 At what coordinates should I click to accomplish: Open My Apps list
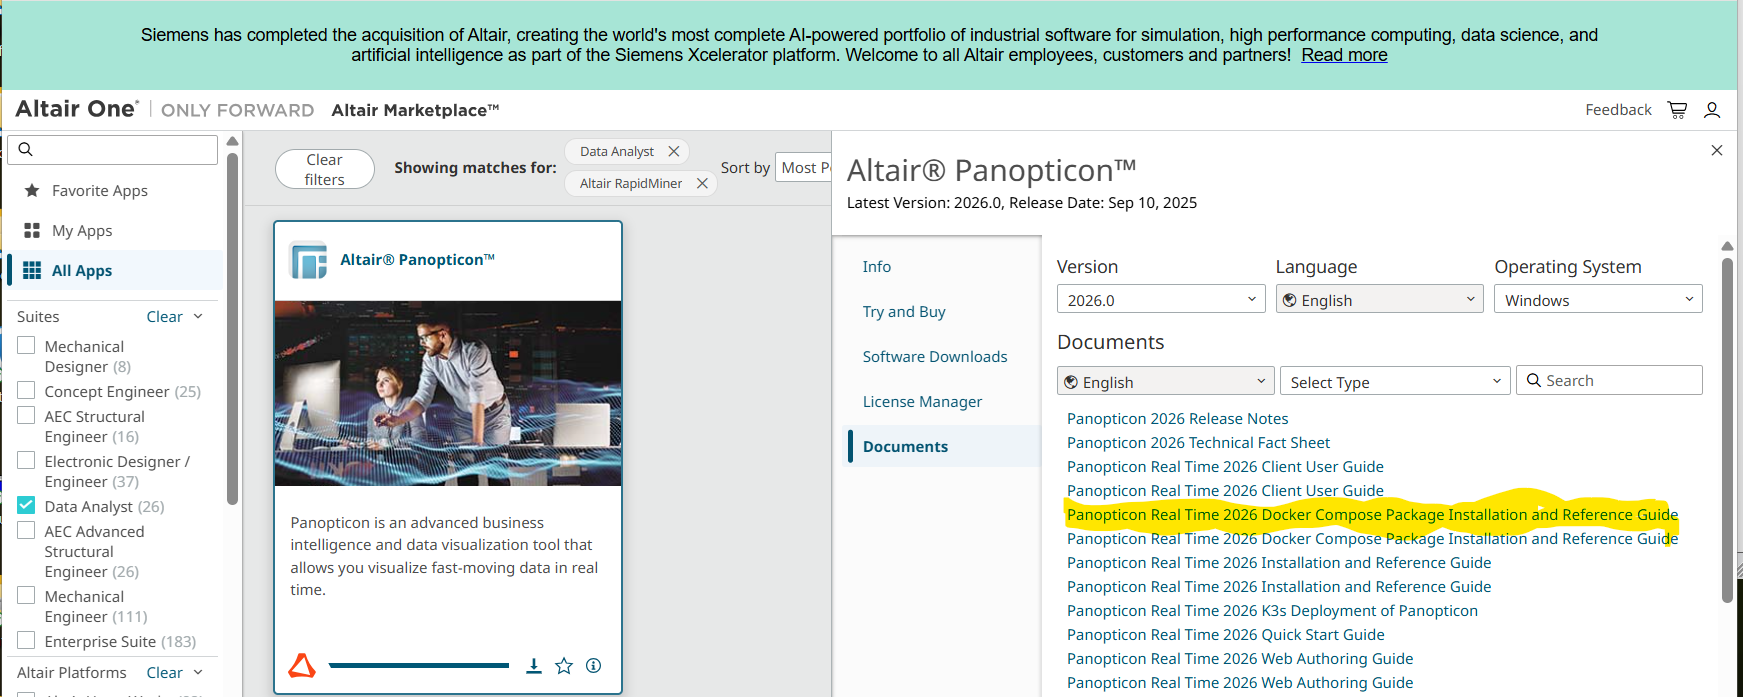tap(82, 231)
